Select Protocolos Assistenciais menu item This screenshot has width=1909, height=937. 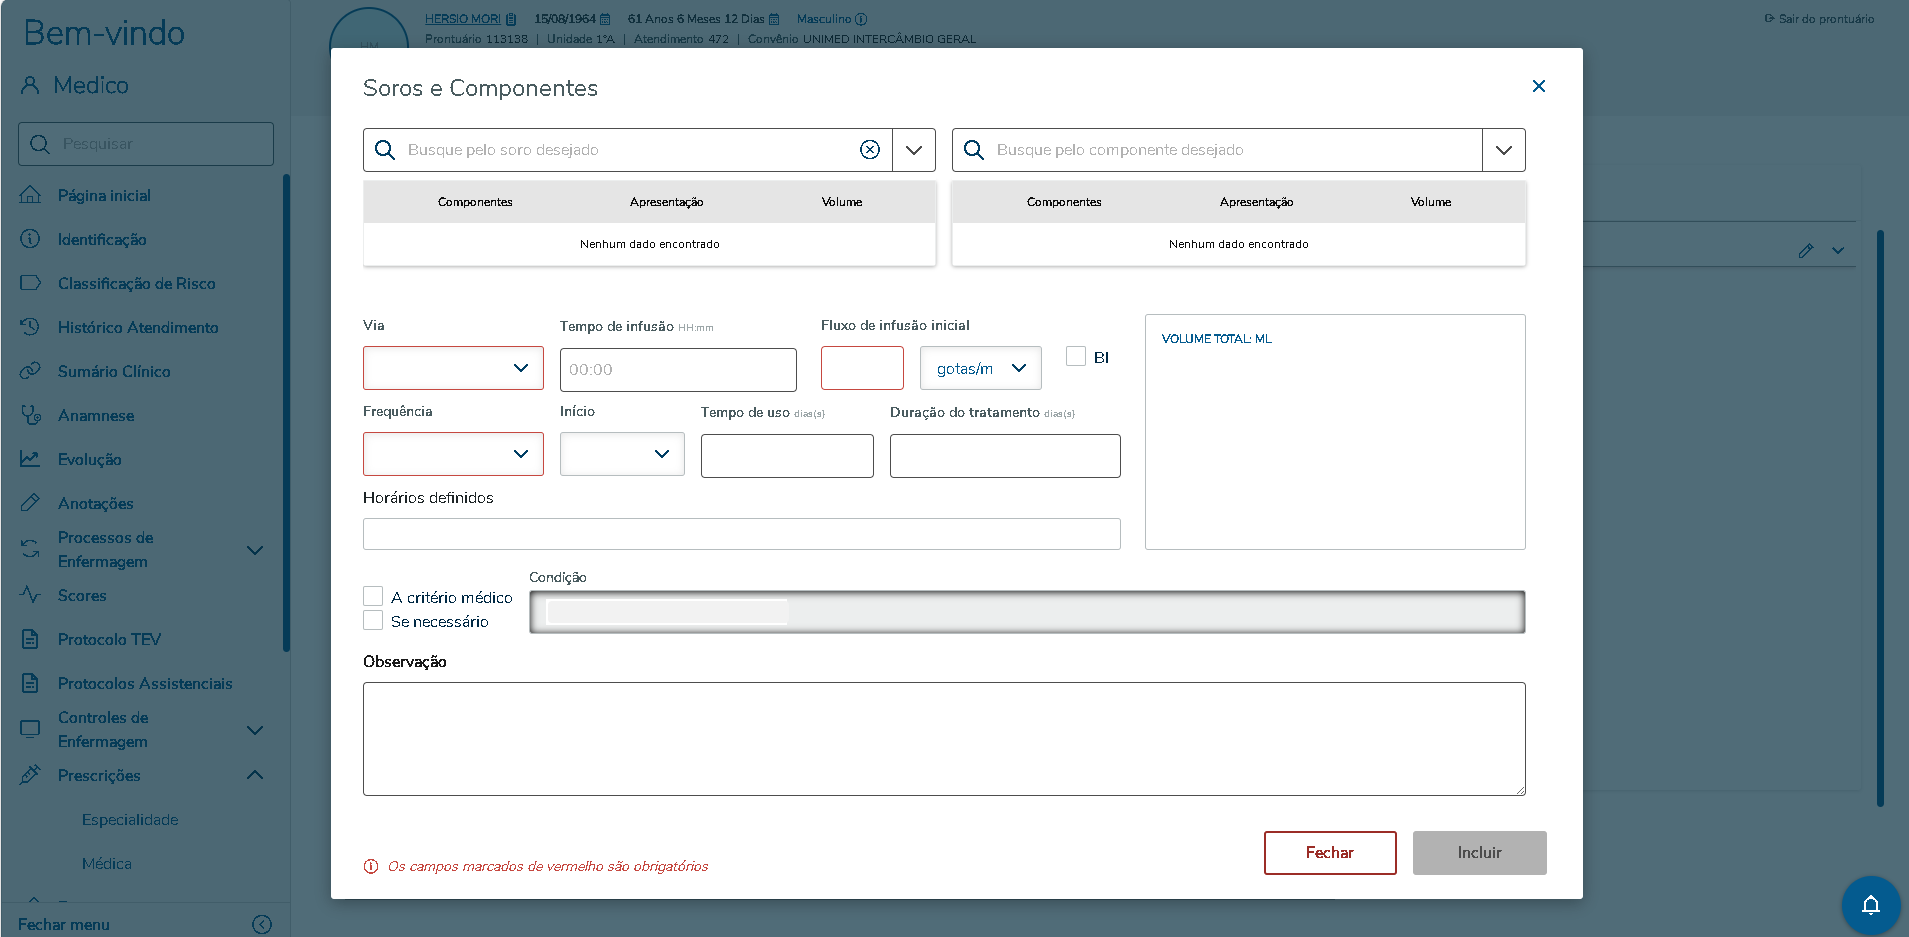click(x=145, y=683)
